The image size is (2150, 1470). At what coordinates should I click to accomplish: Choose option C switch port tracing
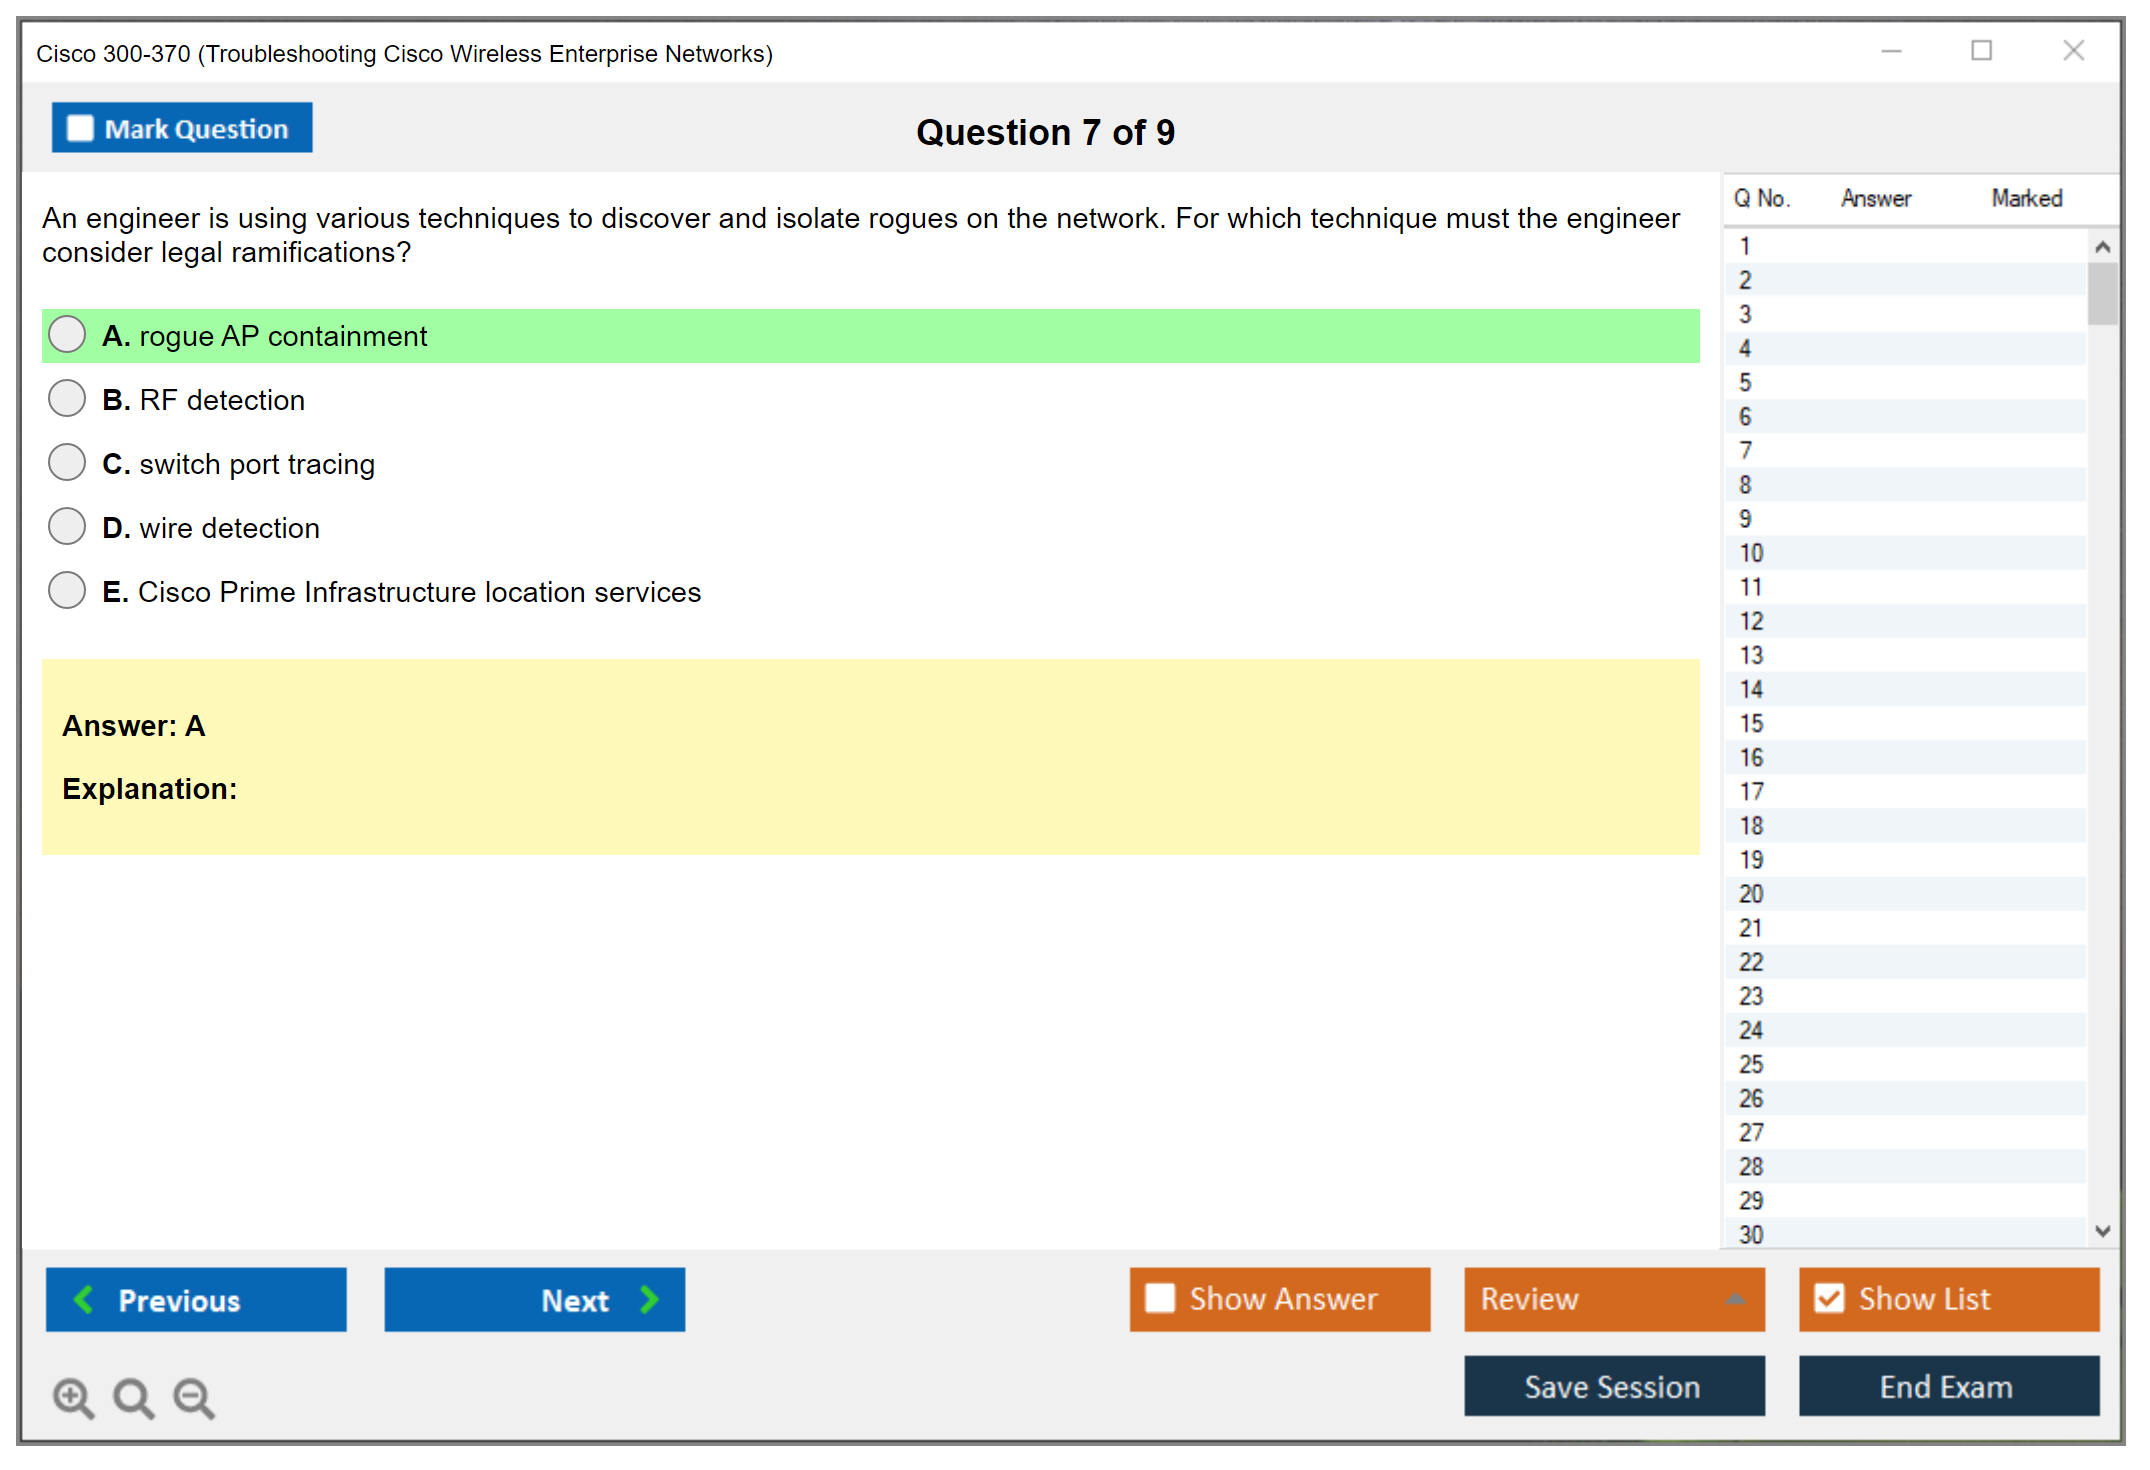[67, 463]
